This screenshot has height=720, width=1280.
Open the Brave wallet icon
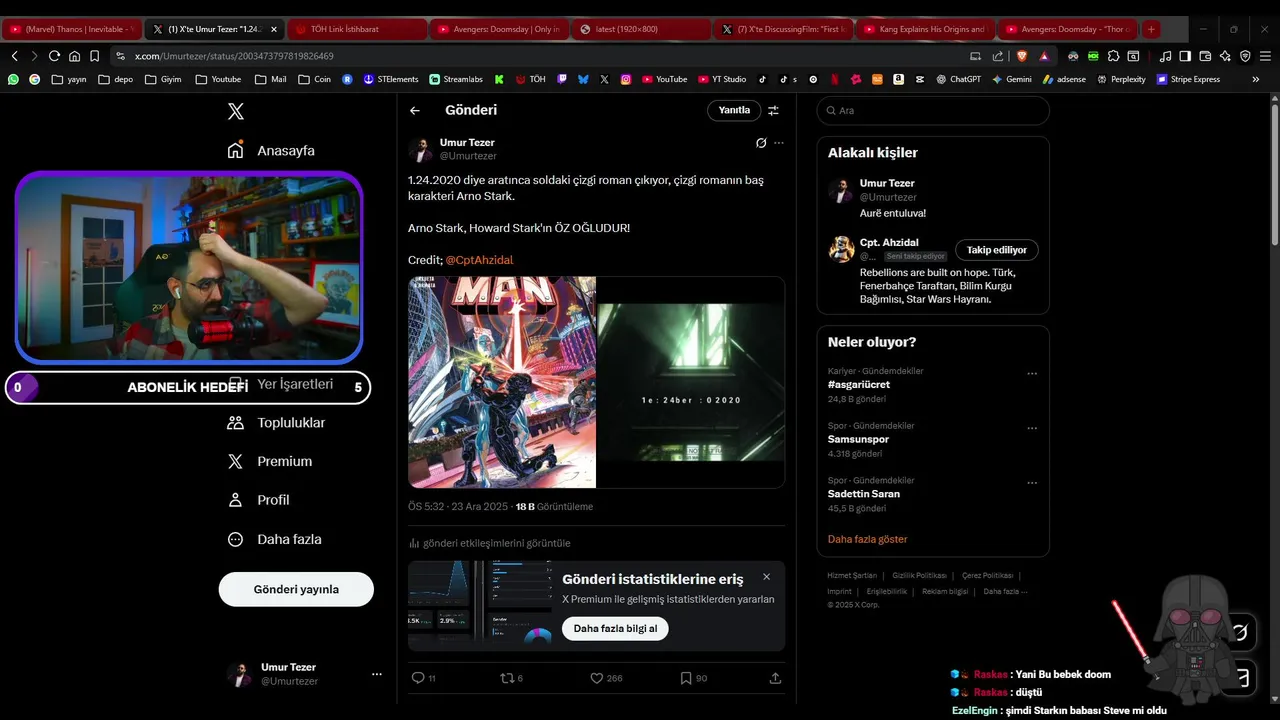pyautogui.click(x=1205, y=56)
